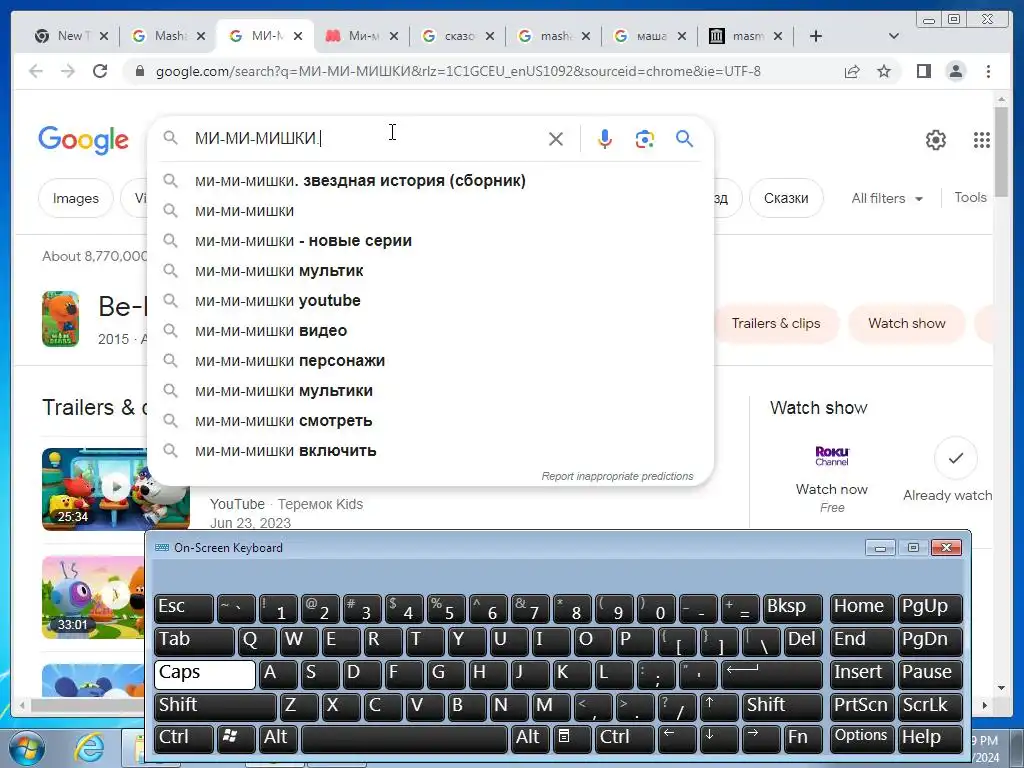Toggle the Insert key
The width and height of the screenshot is (1024, 768).
(862, 673)
